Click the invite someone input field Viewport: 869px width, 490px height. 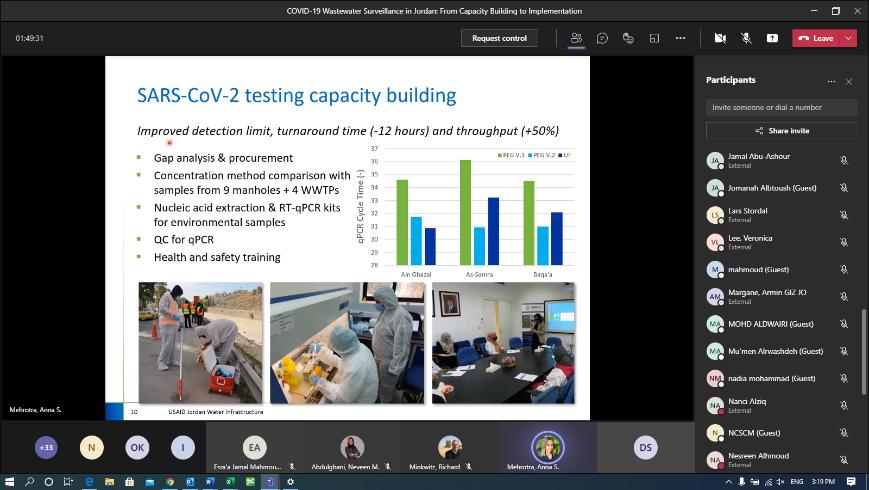781,107
